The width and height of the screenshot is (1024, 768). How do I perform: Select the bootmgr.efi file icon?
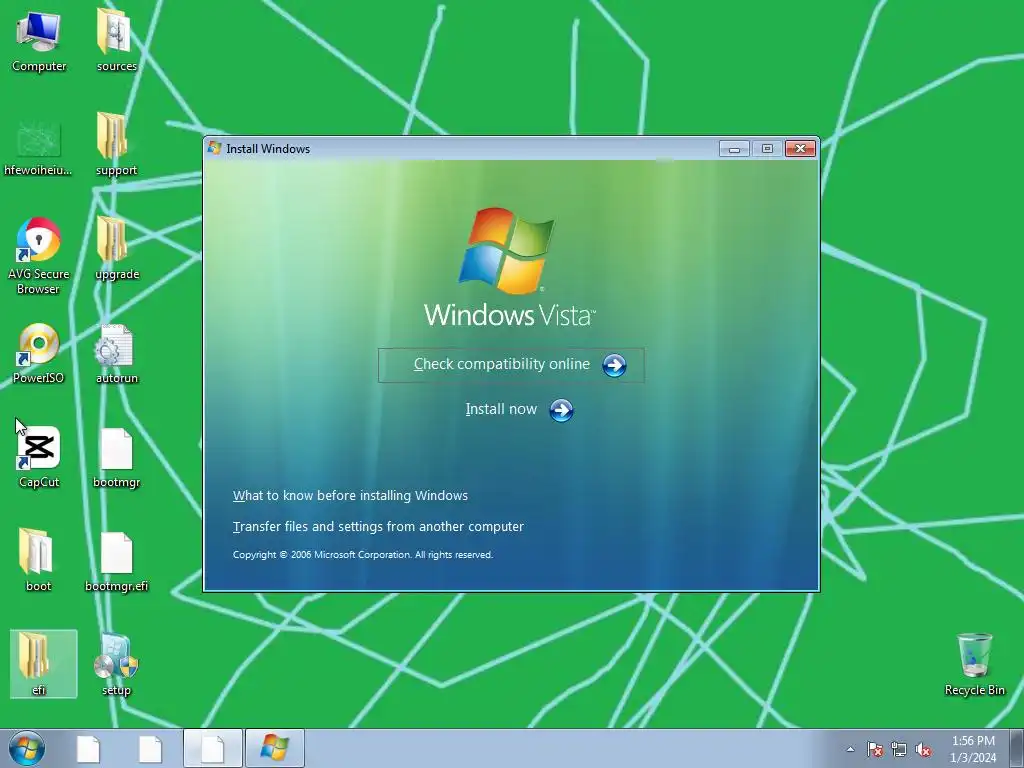click(x=116, y=562)
